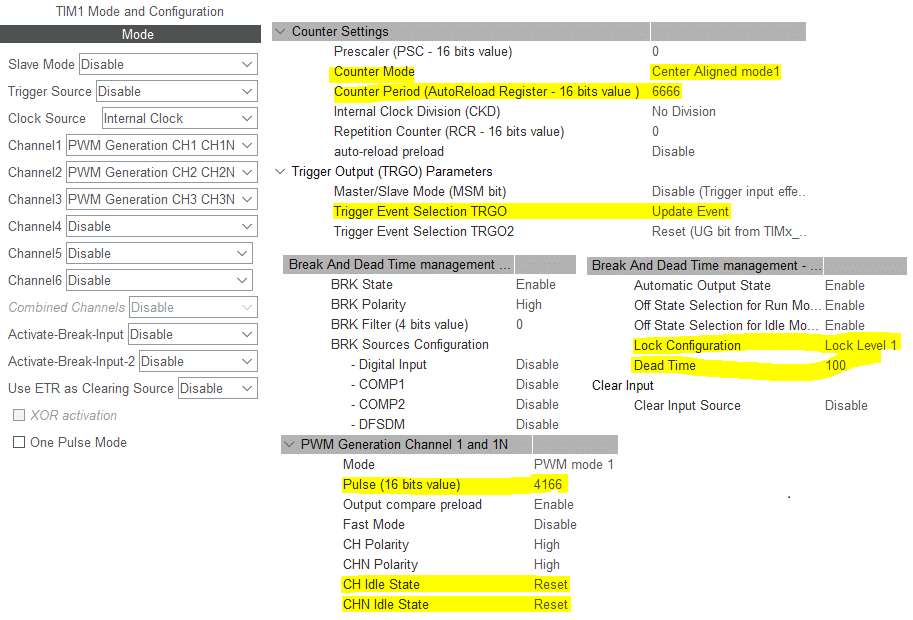Click the Dead Time value 100

click(835, 365)
